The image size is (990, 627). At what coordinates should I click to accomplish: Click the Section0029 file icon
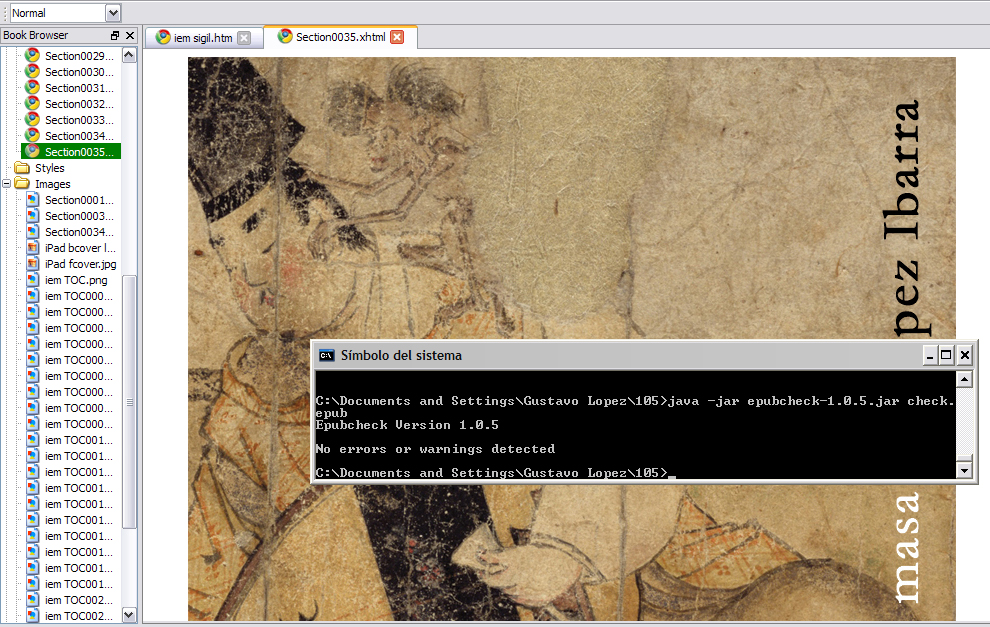(32, 56)
